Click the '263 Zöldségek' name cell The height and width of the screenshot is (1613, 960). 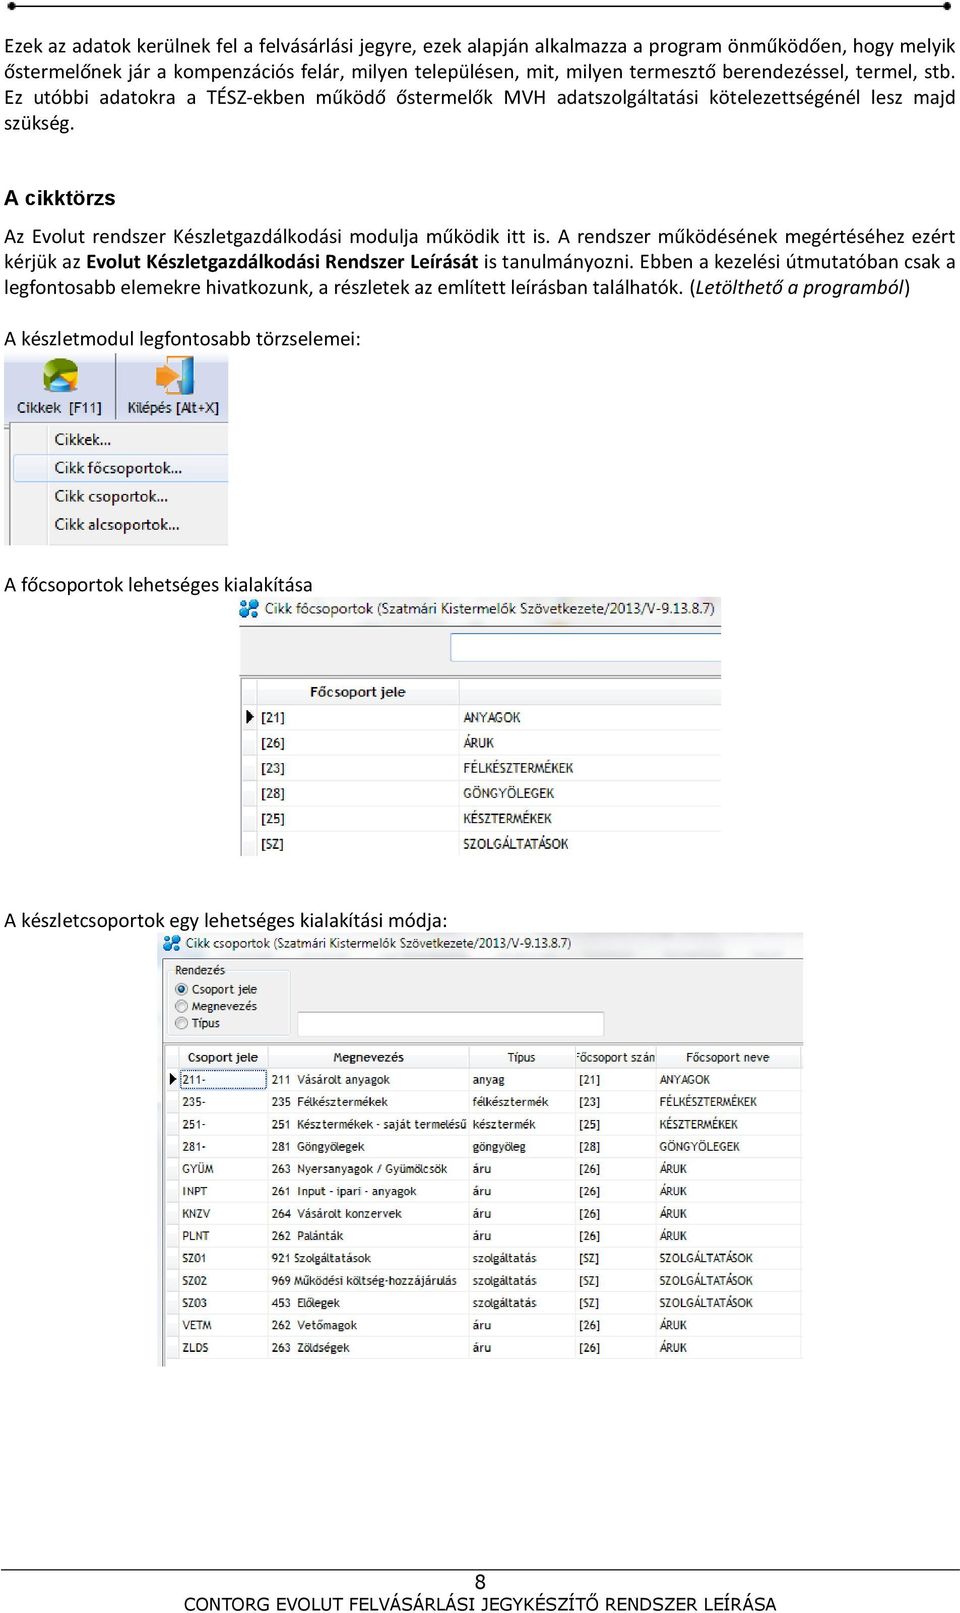click(368, 1348)
